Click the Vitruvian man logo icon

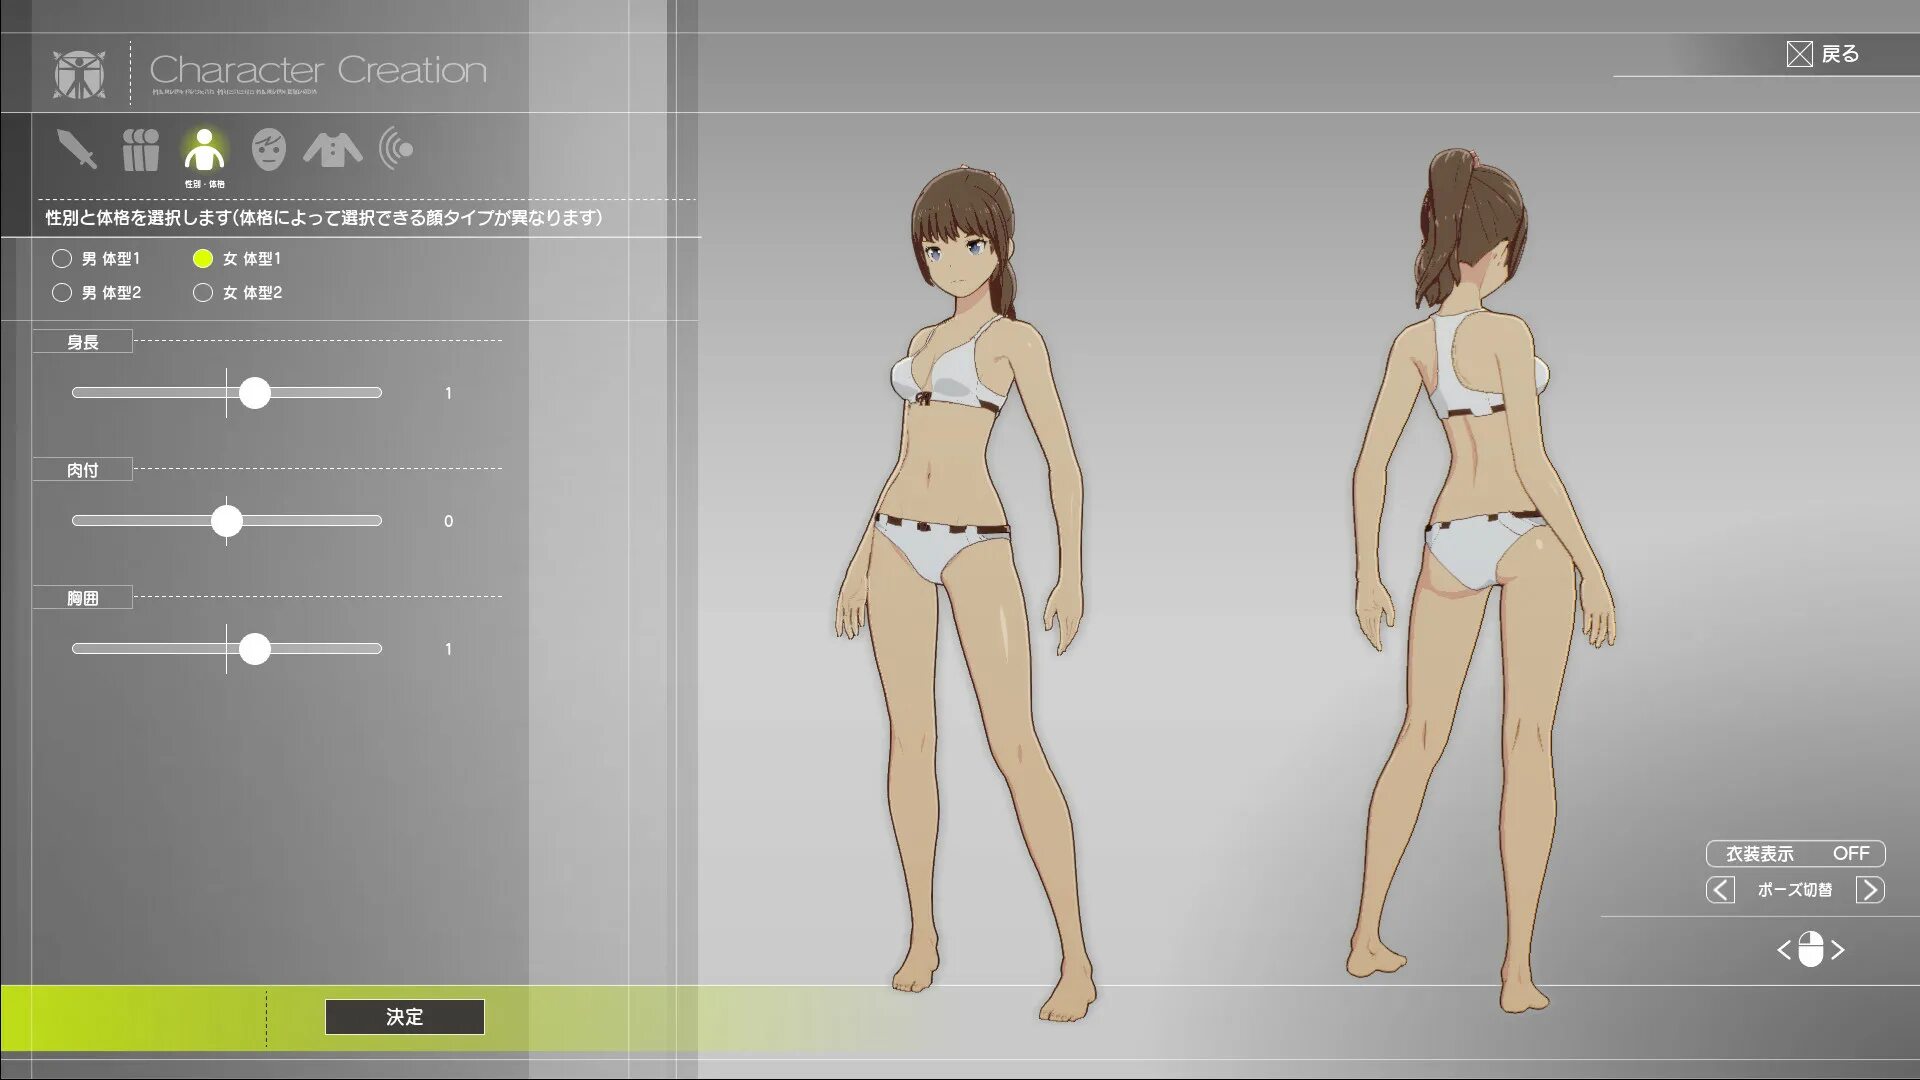coord(80,73)
